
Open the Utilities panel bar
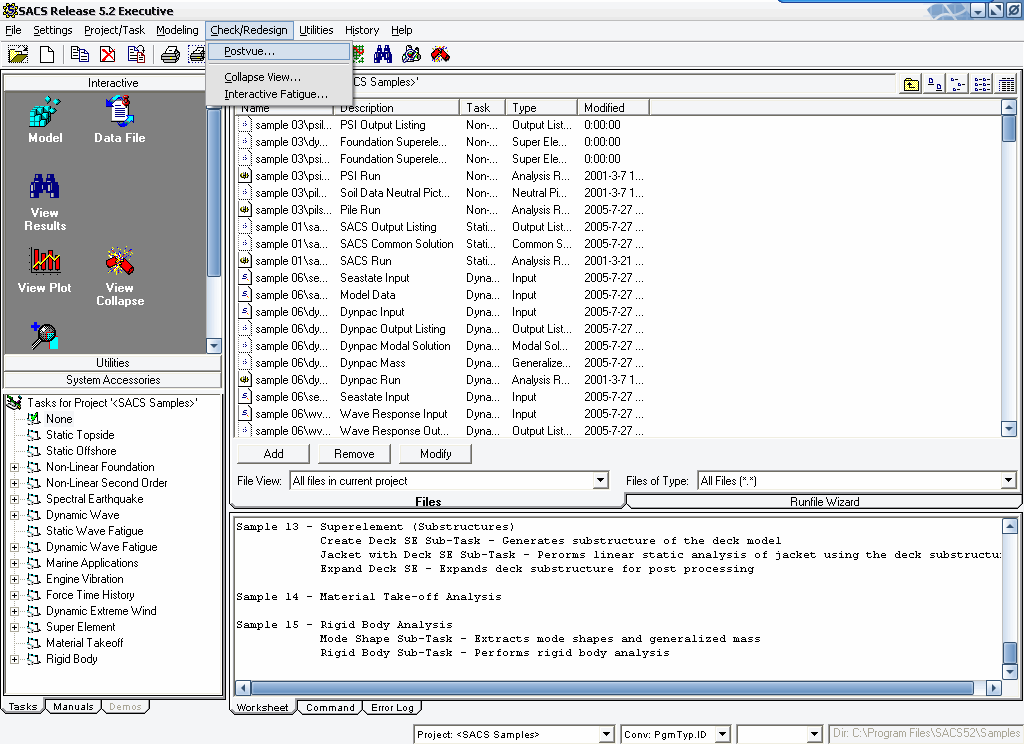(x=113, y=363)
